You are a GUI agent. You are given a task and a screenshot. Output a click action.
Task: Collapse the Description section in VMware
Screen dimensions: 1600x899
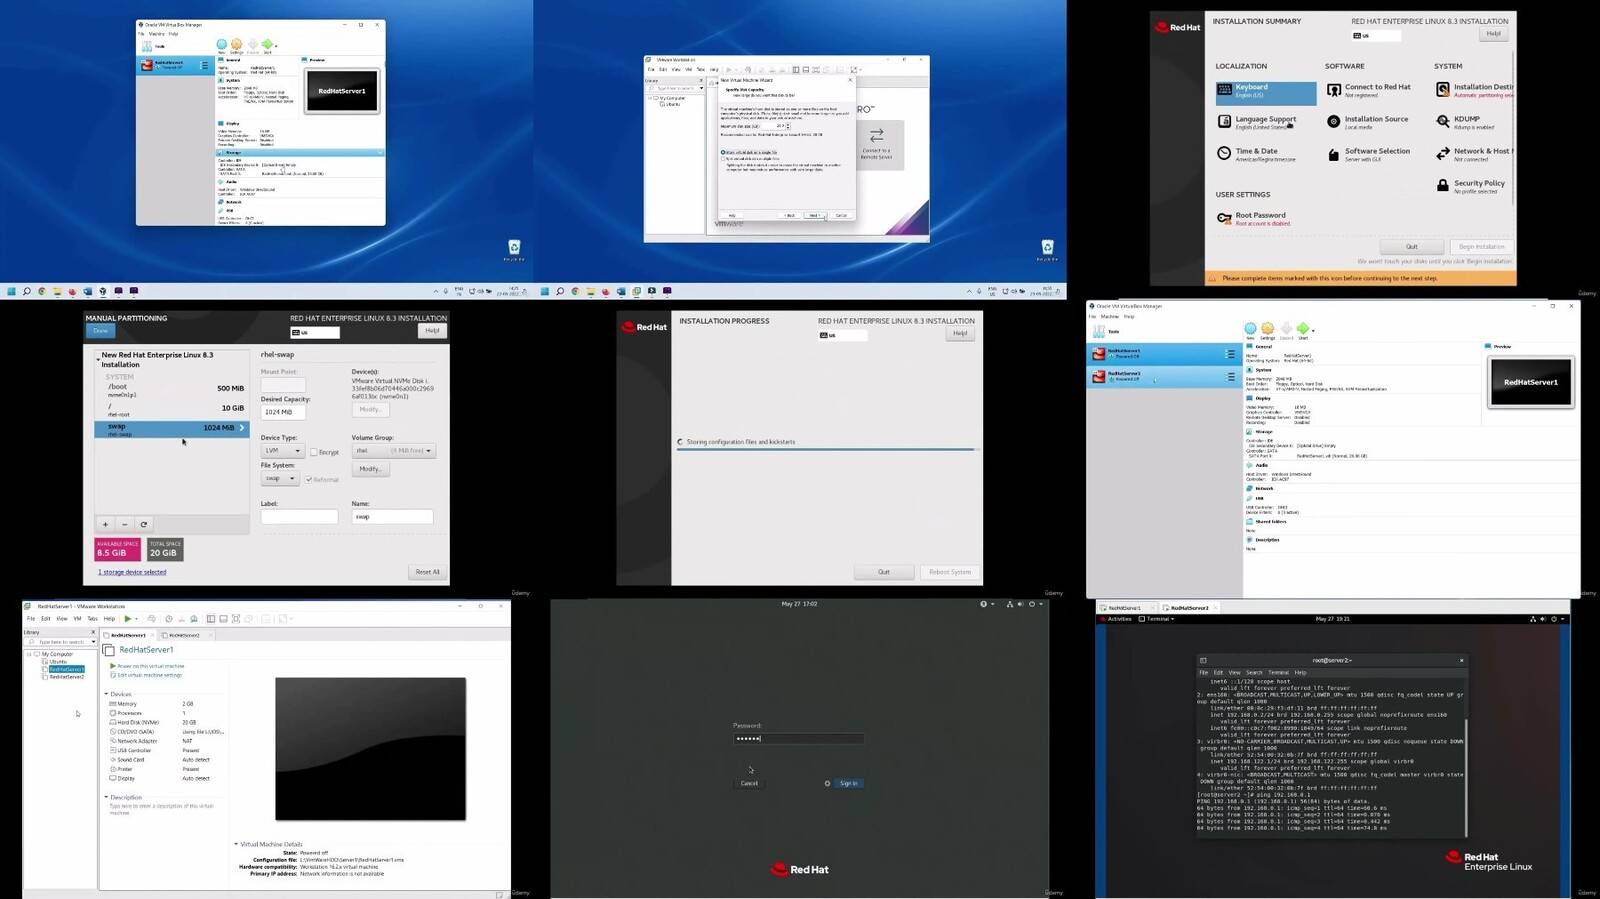pos(106,797)
